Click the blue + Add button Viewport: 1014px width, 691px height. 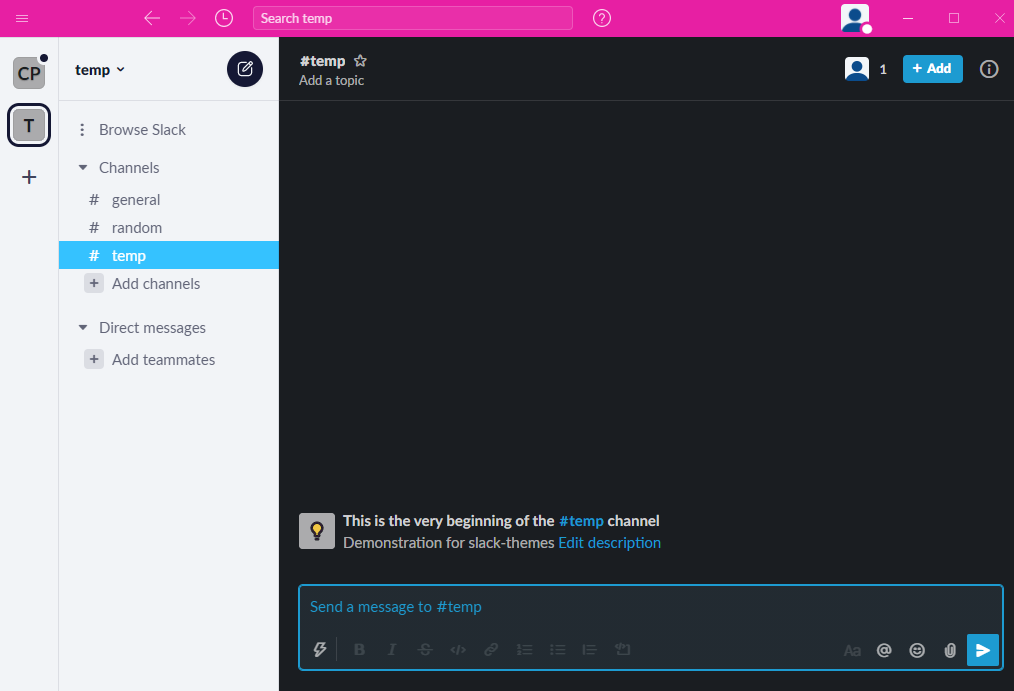pyautogui.click(x=933, y=69)
